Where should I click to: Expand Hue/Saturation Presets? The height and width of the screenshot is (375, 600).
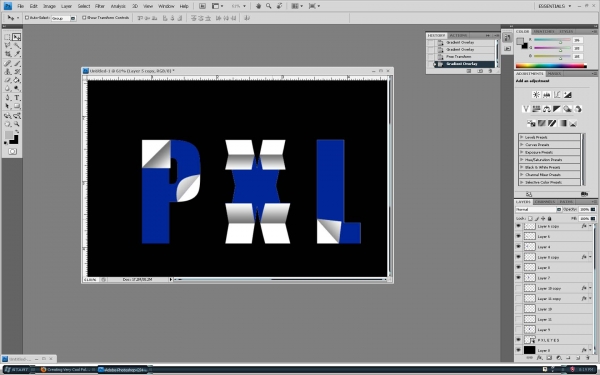pos(521,160)
